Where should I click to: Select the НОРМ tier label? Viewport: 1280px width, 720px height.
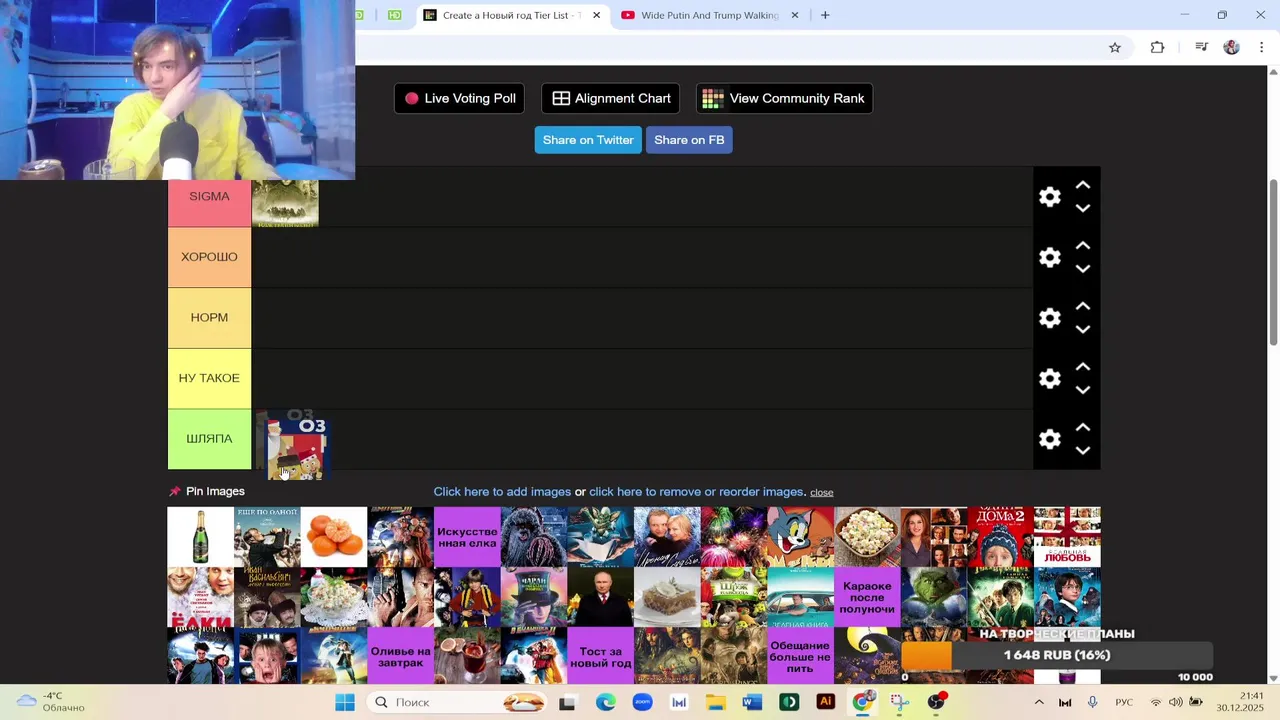[x=209, y=318]
